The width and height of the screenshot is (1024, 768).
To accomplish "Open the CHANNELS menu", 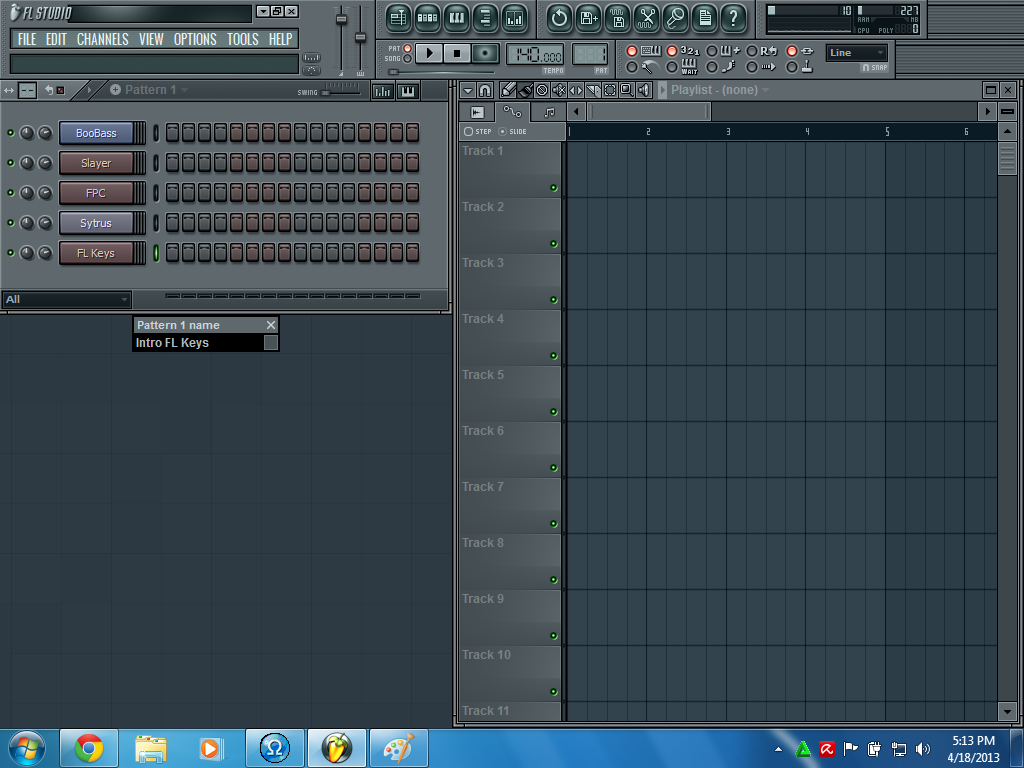I will pyautogui.click(x=103, y=39).
